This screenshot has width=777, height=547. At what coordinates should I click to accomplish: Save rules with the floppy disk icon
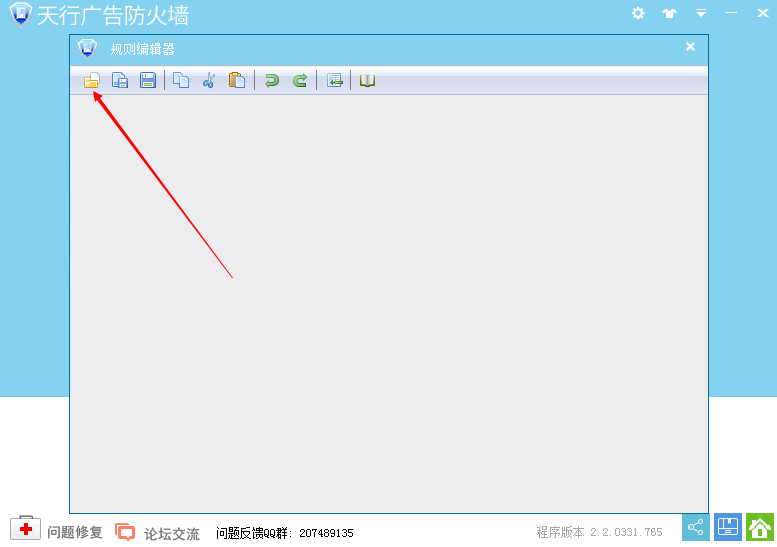pyautogui.click(x=148, y=80)
